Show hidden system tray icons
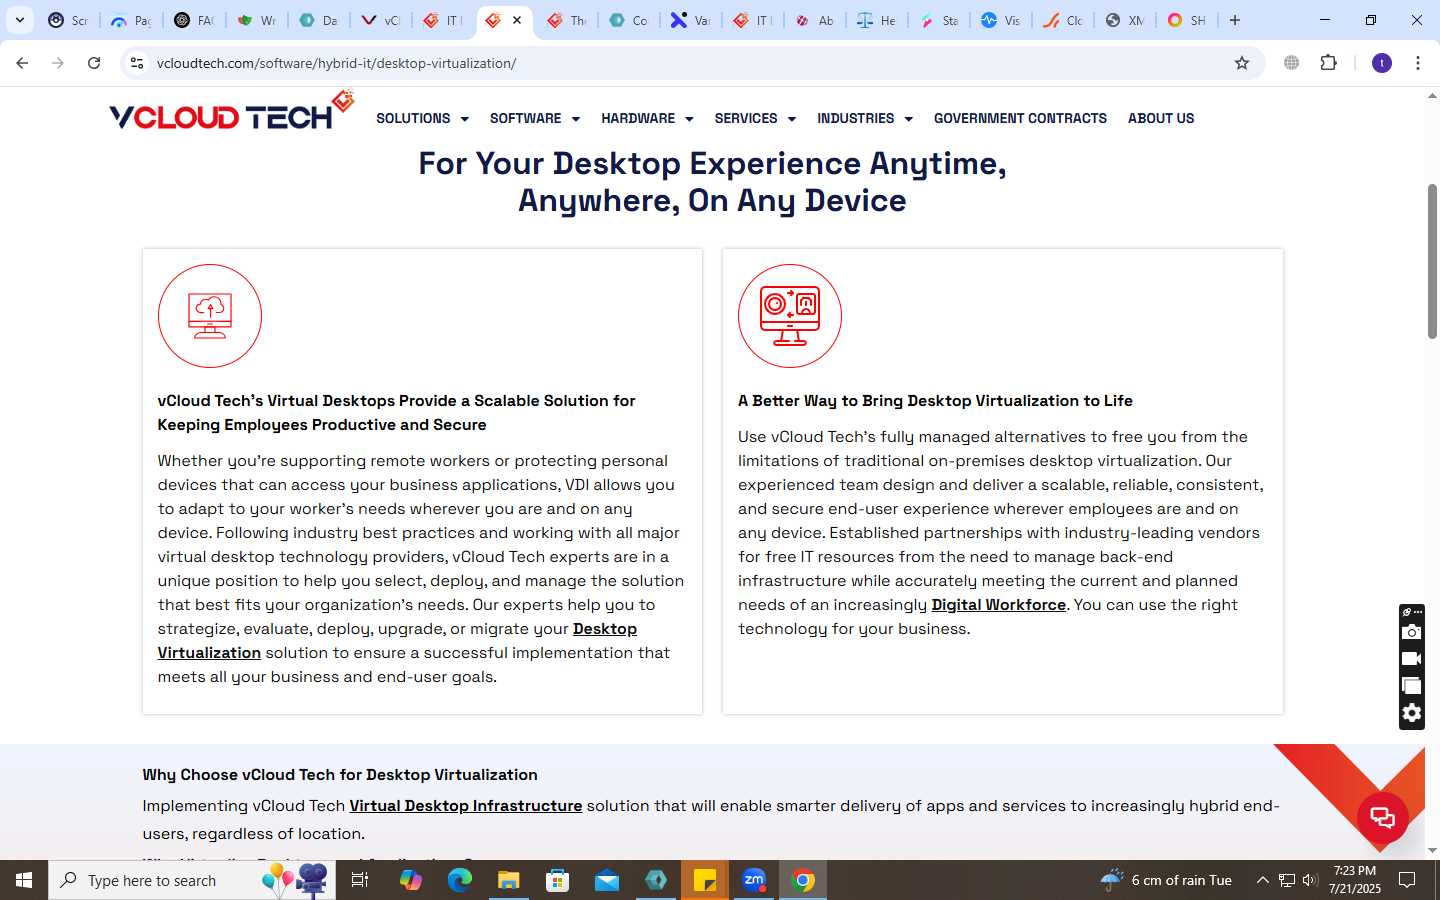This screenshot has width=1440, height=900. pyautogui.click(x=1262, y=880)
